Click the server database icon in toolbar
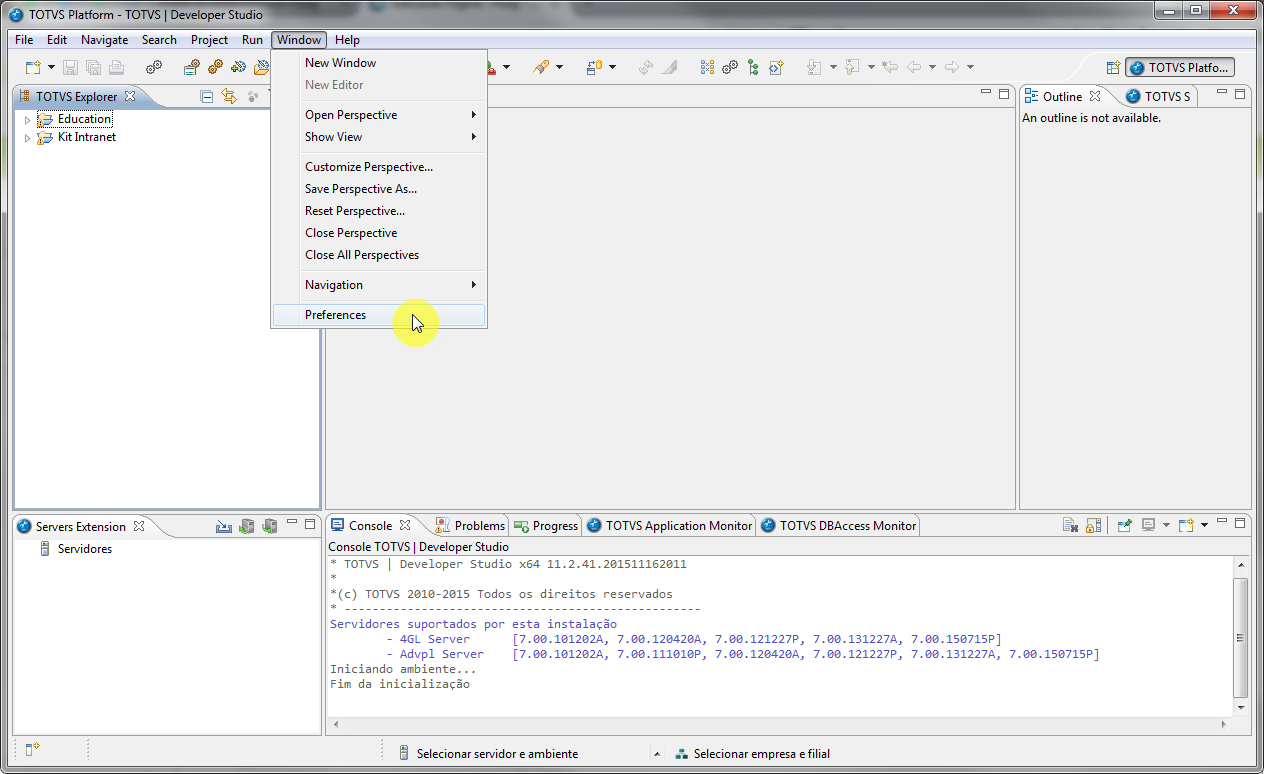 click(593, 67)
